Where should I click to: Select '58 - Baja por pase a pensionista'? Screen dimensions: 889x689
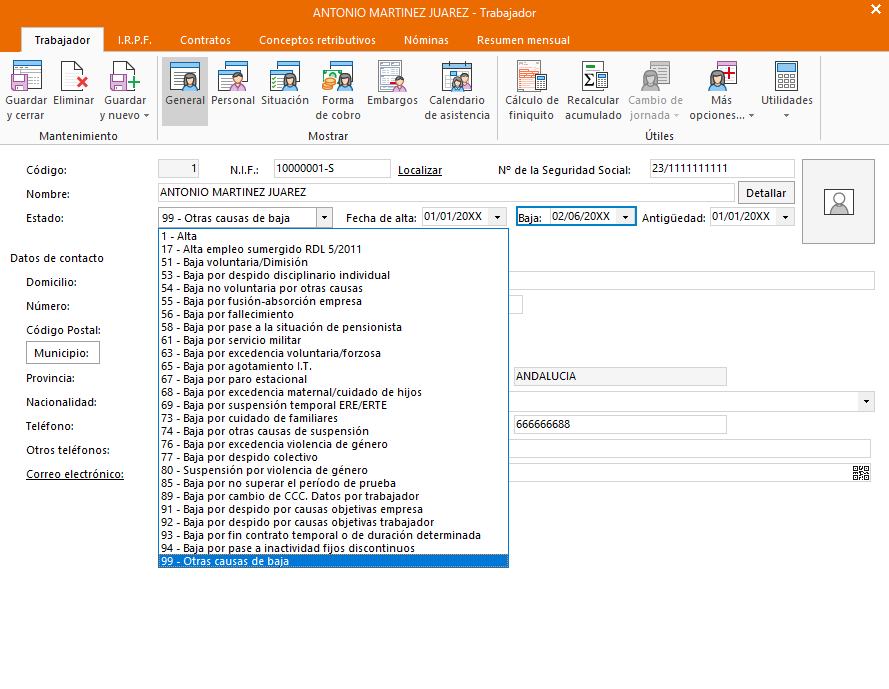[333, 327]
